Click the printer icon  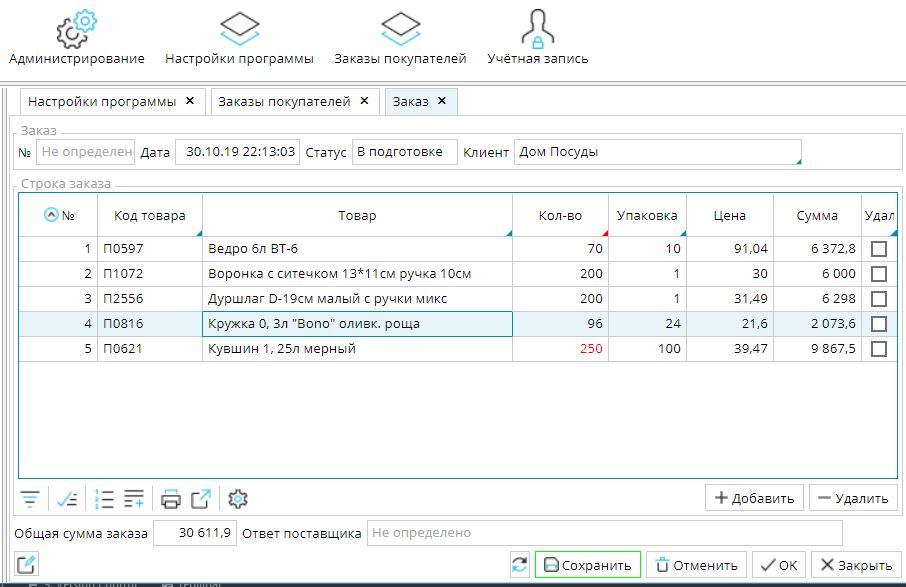coord(170,499)
